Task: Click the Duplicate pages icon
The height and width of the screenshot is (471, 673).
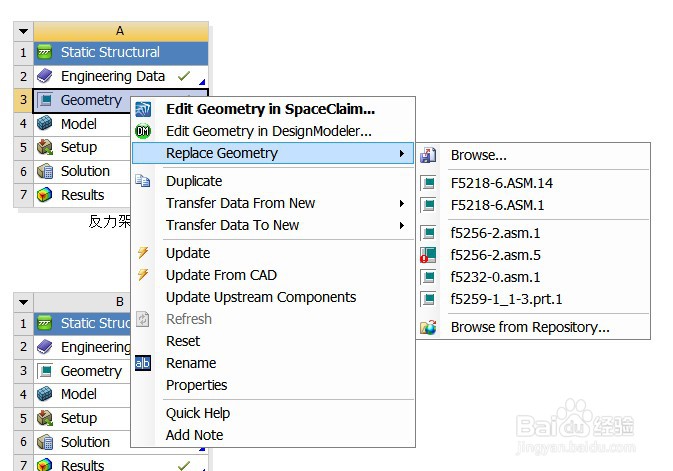Action: coord(142,181)
